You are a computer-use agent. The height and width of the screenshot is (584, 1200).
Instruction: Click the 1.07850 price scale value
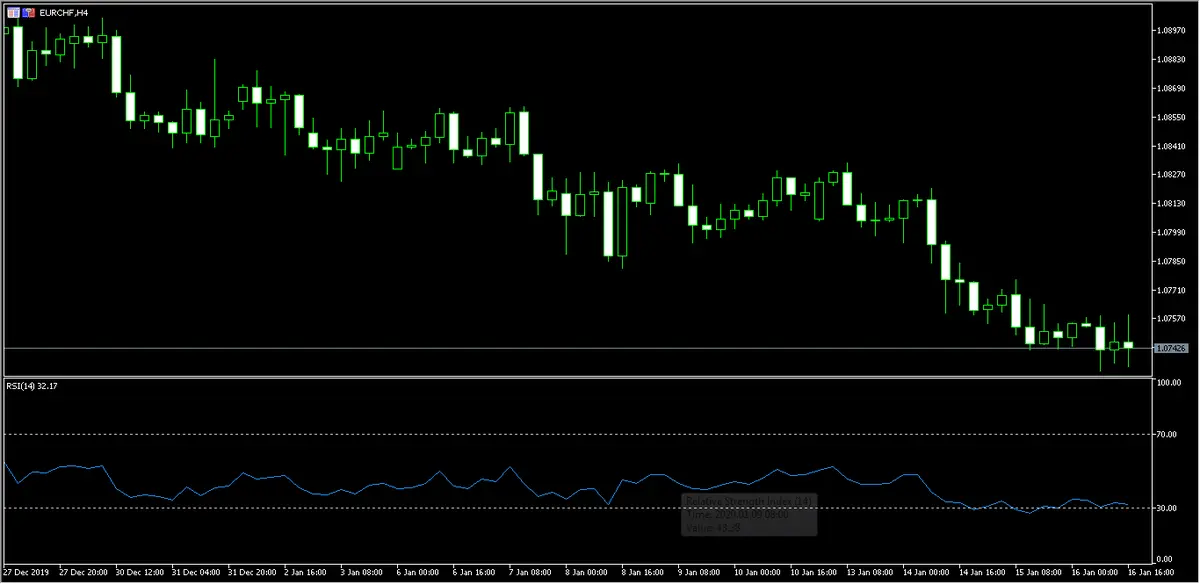1170,261
